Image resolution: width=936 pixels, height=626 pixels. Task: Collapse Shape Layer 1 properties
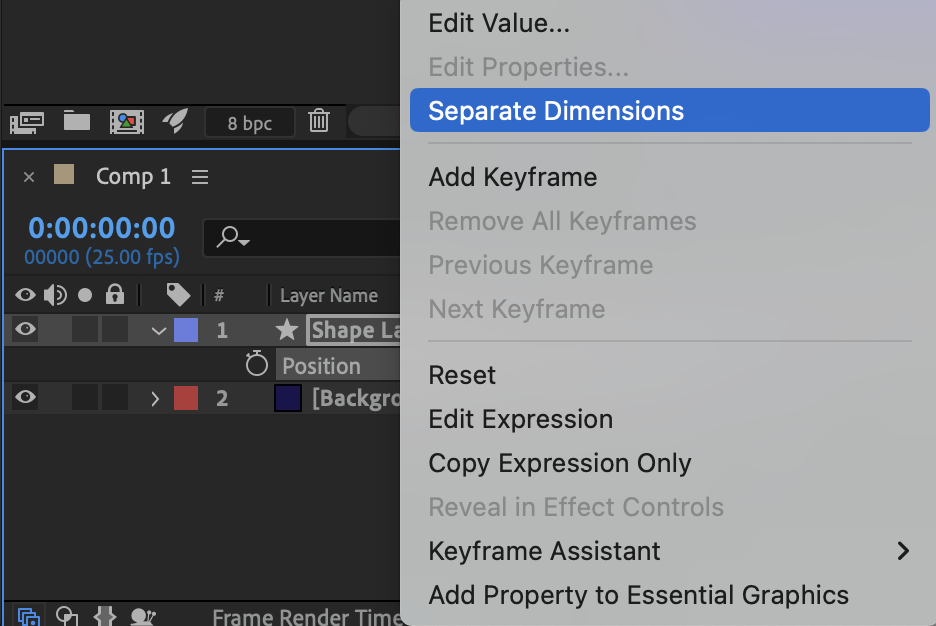tap(158, 331)
